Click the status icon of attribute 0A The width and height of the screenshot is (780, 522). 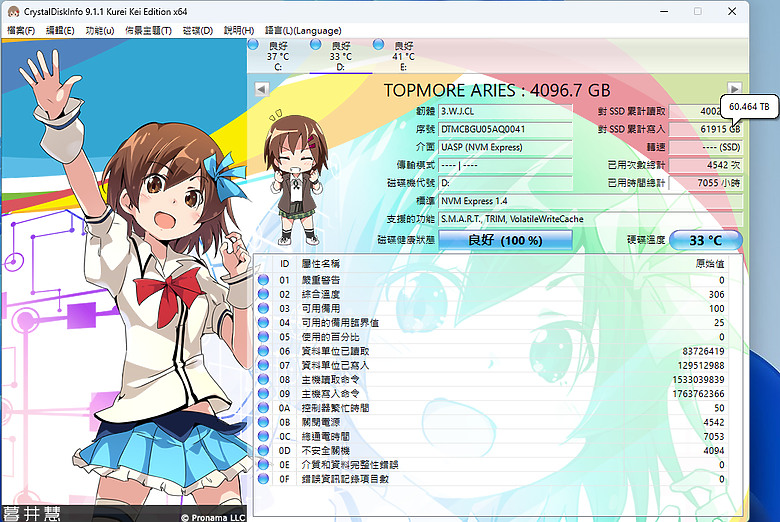[x=263, y=408]
